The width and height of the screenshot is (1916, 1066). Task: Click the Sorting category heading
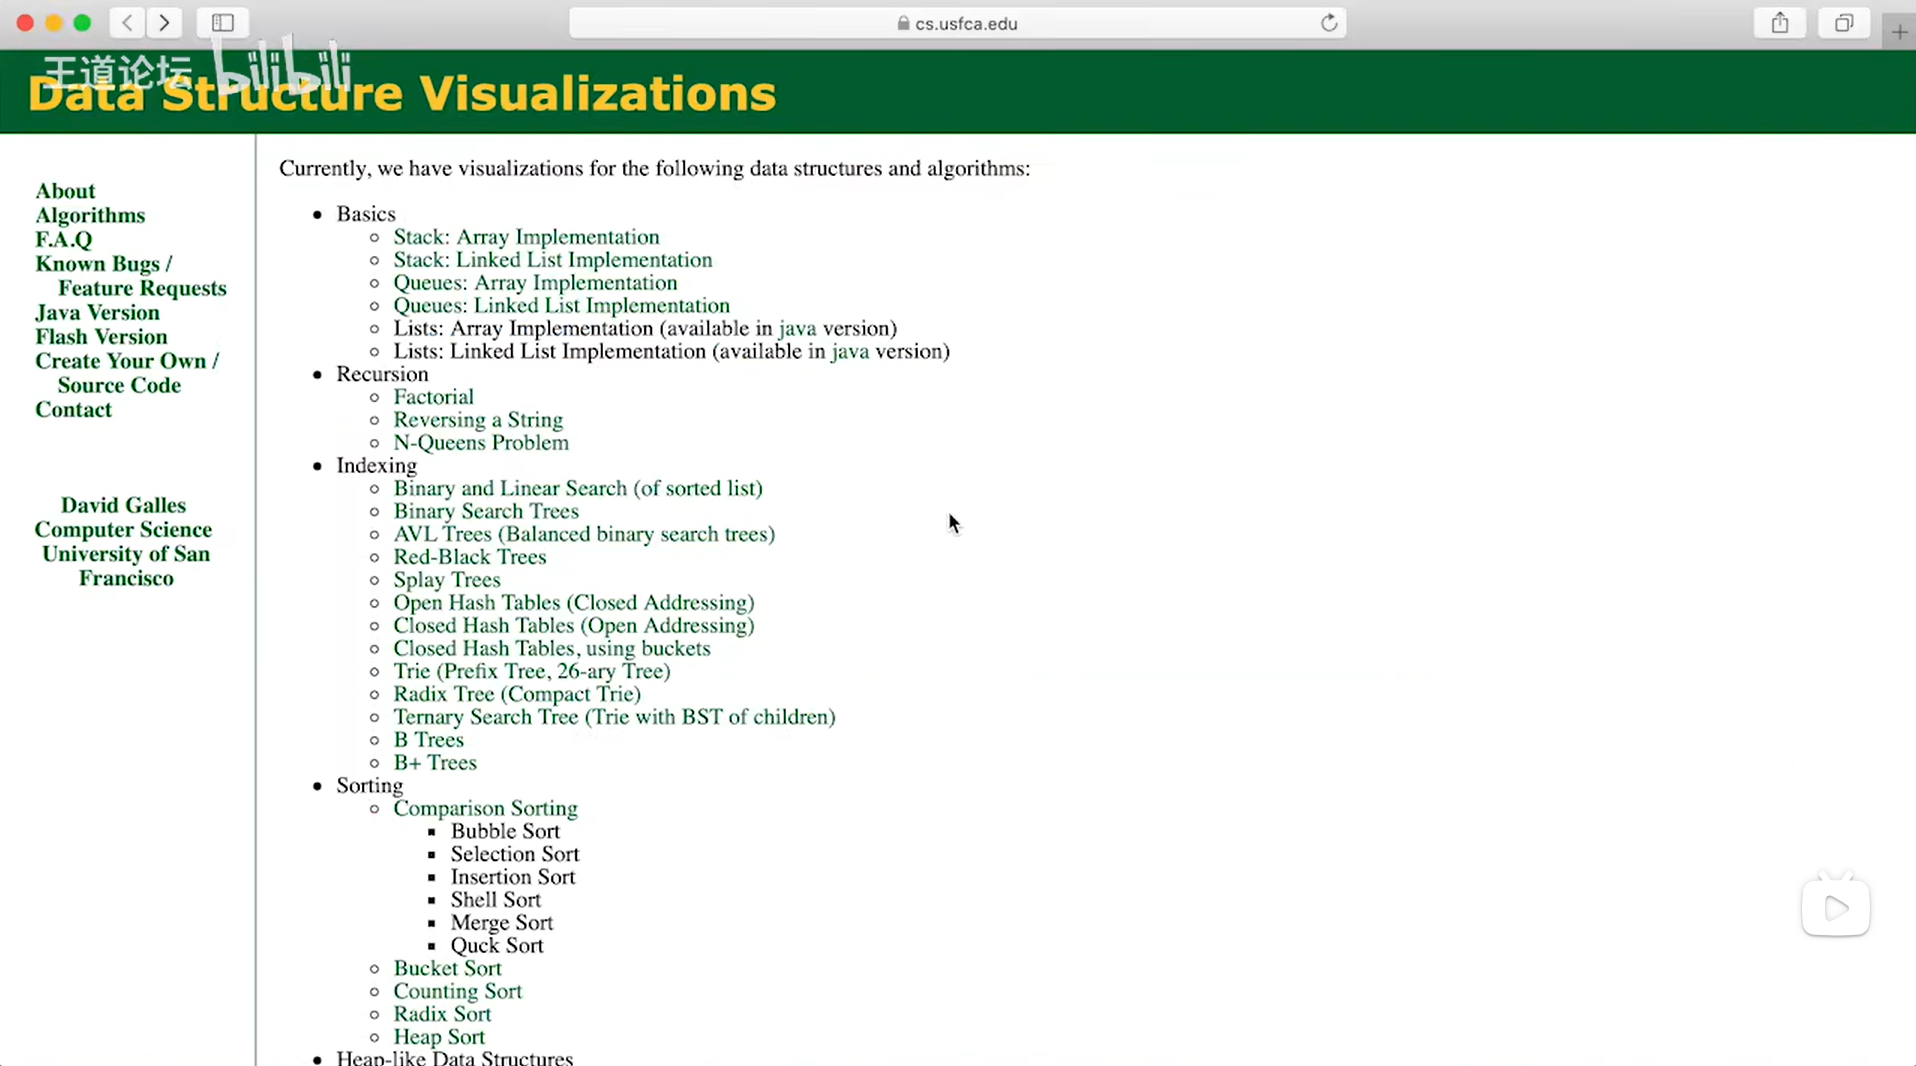(369, 787)
